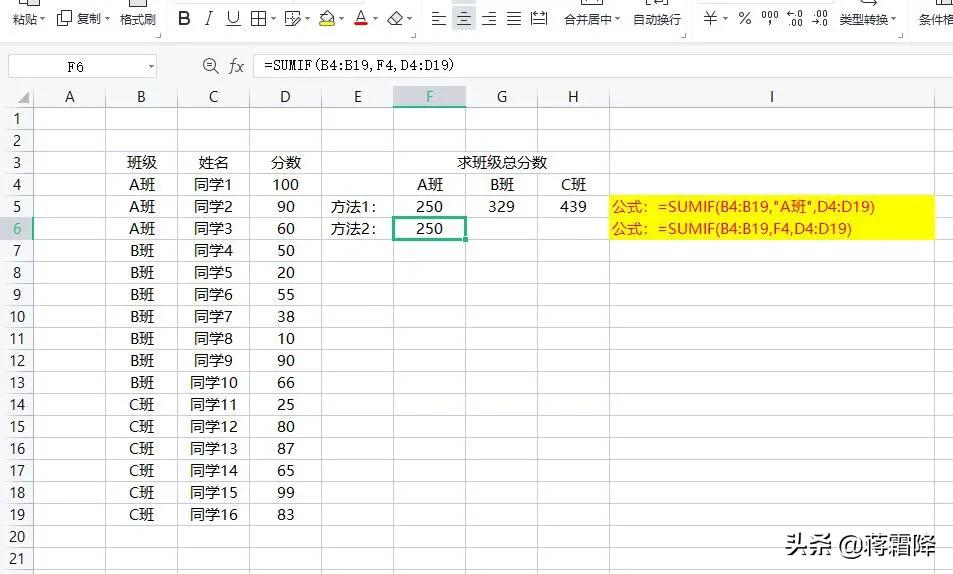Center align text horizontally
Screen dimensions: 953x574
(x=464, y=19)
